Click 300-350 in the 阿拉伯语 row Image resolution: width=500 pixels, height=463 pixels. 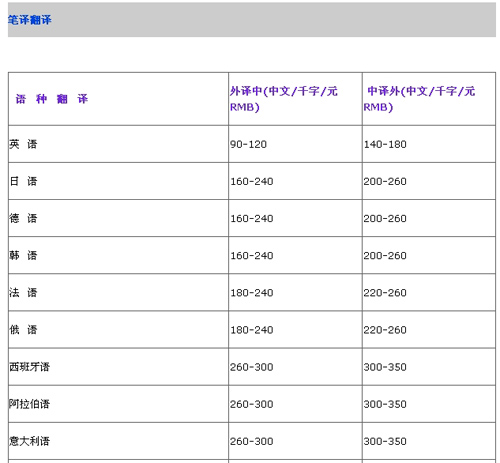(x=385, y=404)
